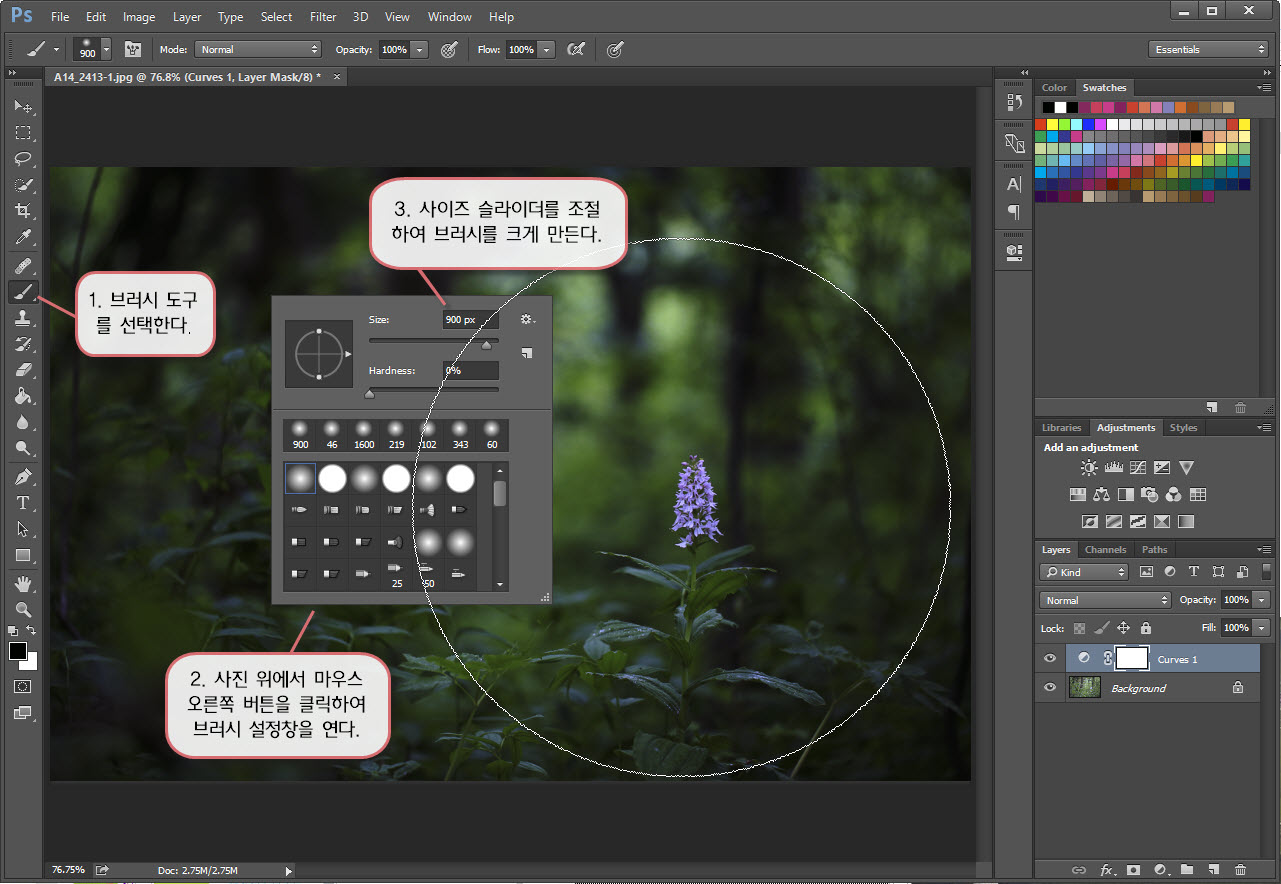Select the Spot Healing Brush tool

[x=23, y=266]
